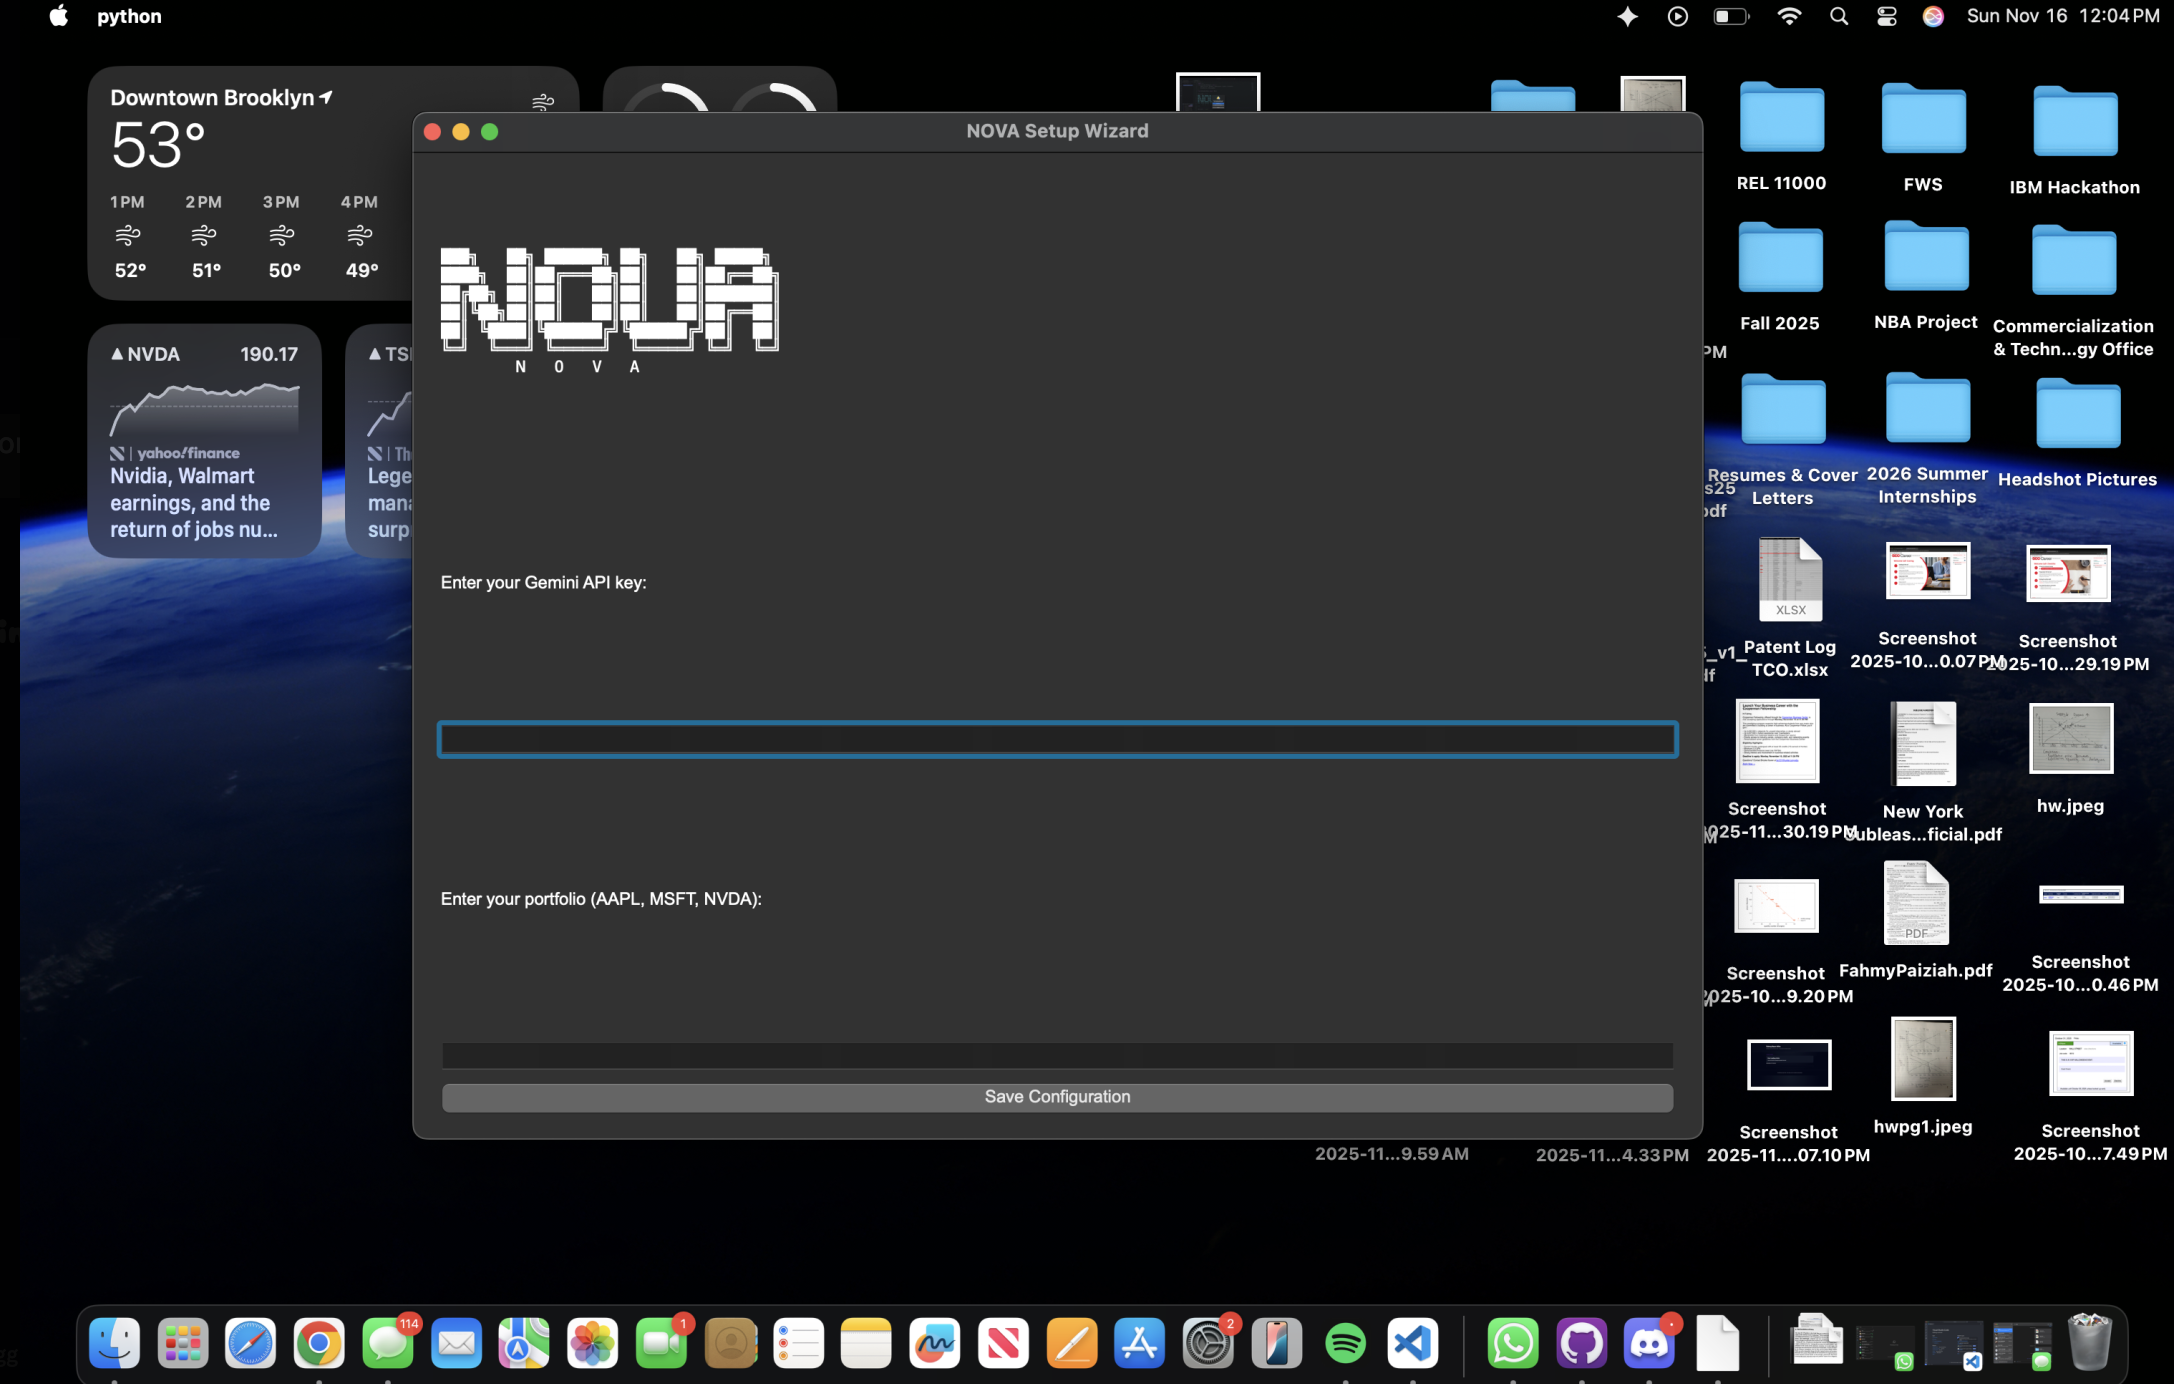
Task: Open Control Center from menu bar
Action: click(x=1886, y=16)
